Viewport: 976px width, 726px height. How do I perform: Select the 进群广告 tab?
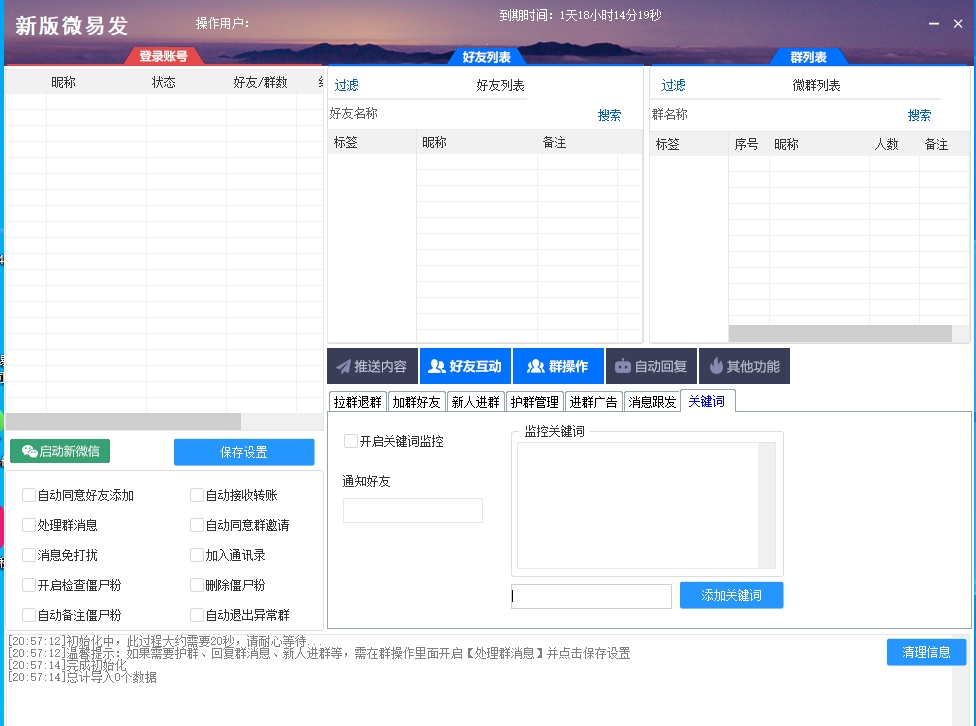pyautogui.click(x=593, y=402)
